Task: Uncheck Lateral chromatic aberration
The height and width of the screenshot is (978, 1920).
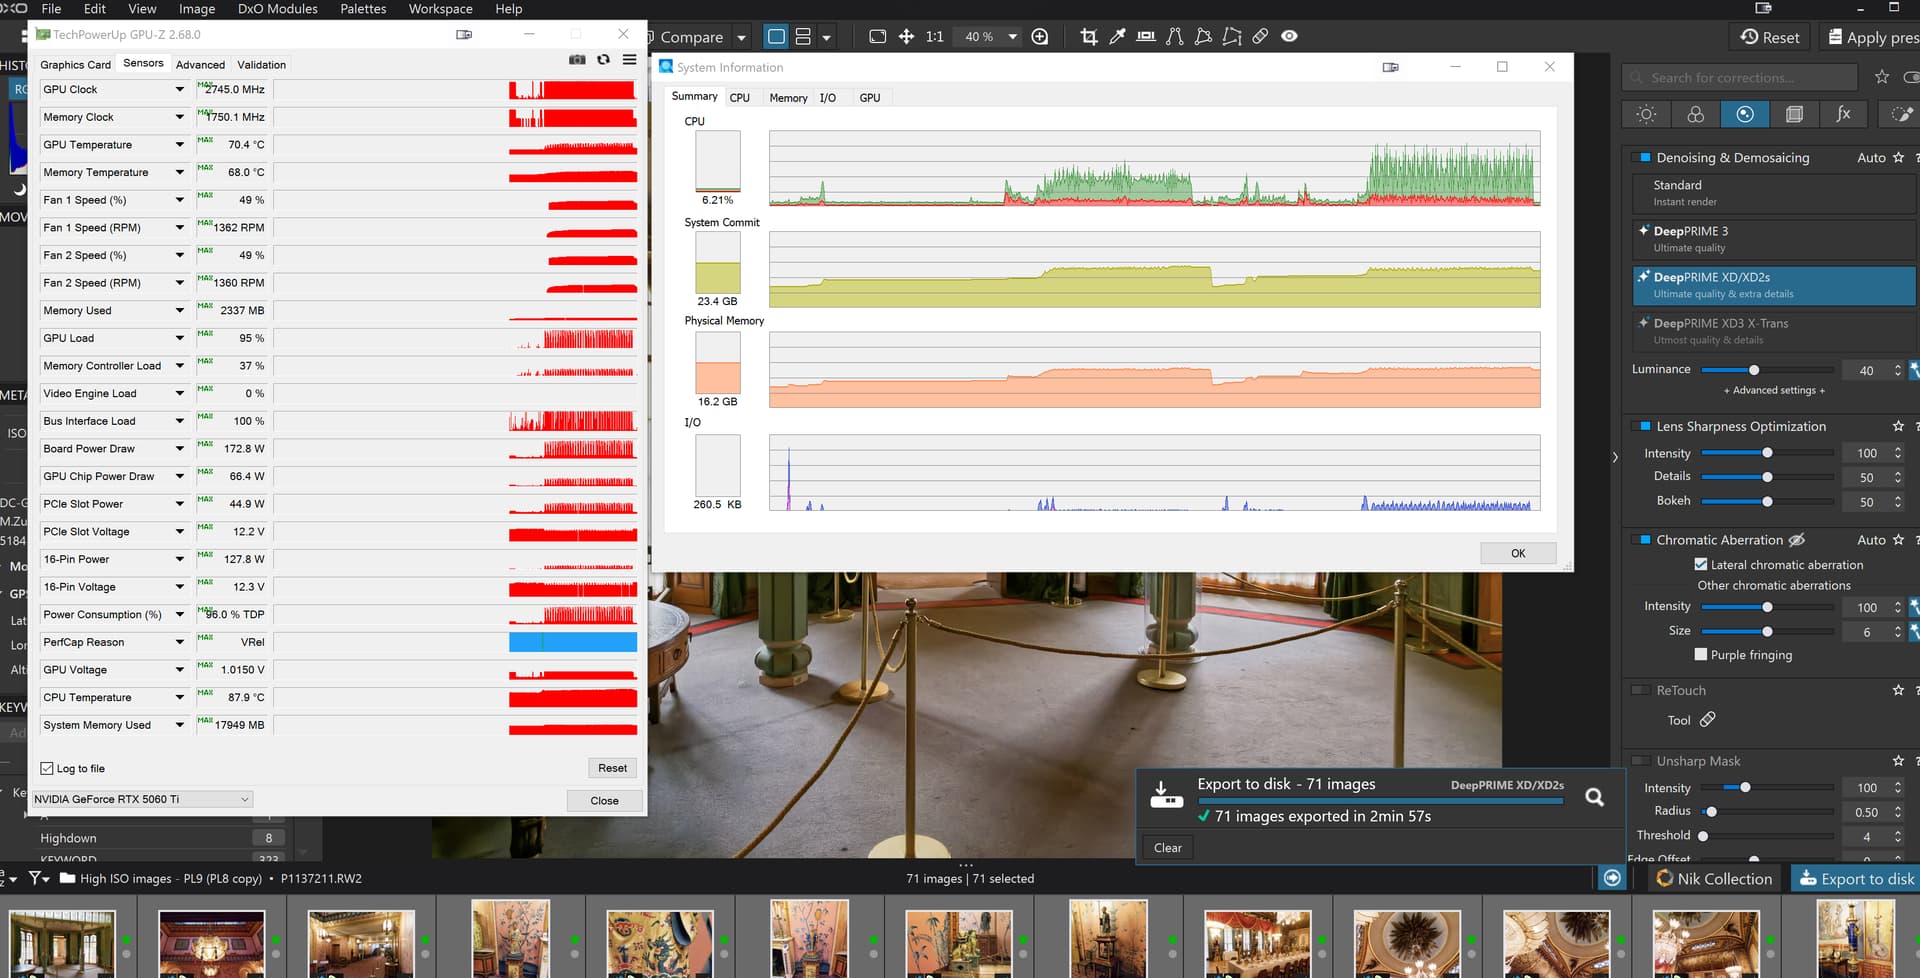Action: coord(1701,565)
